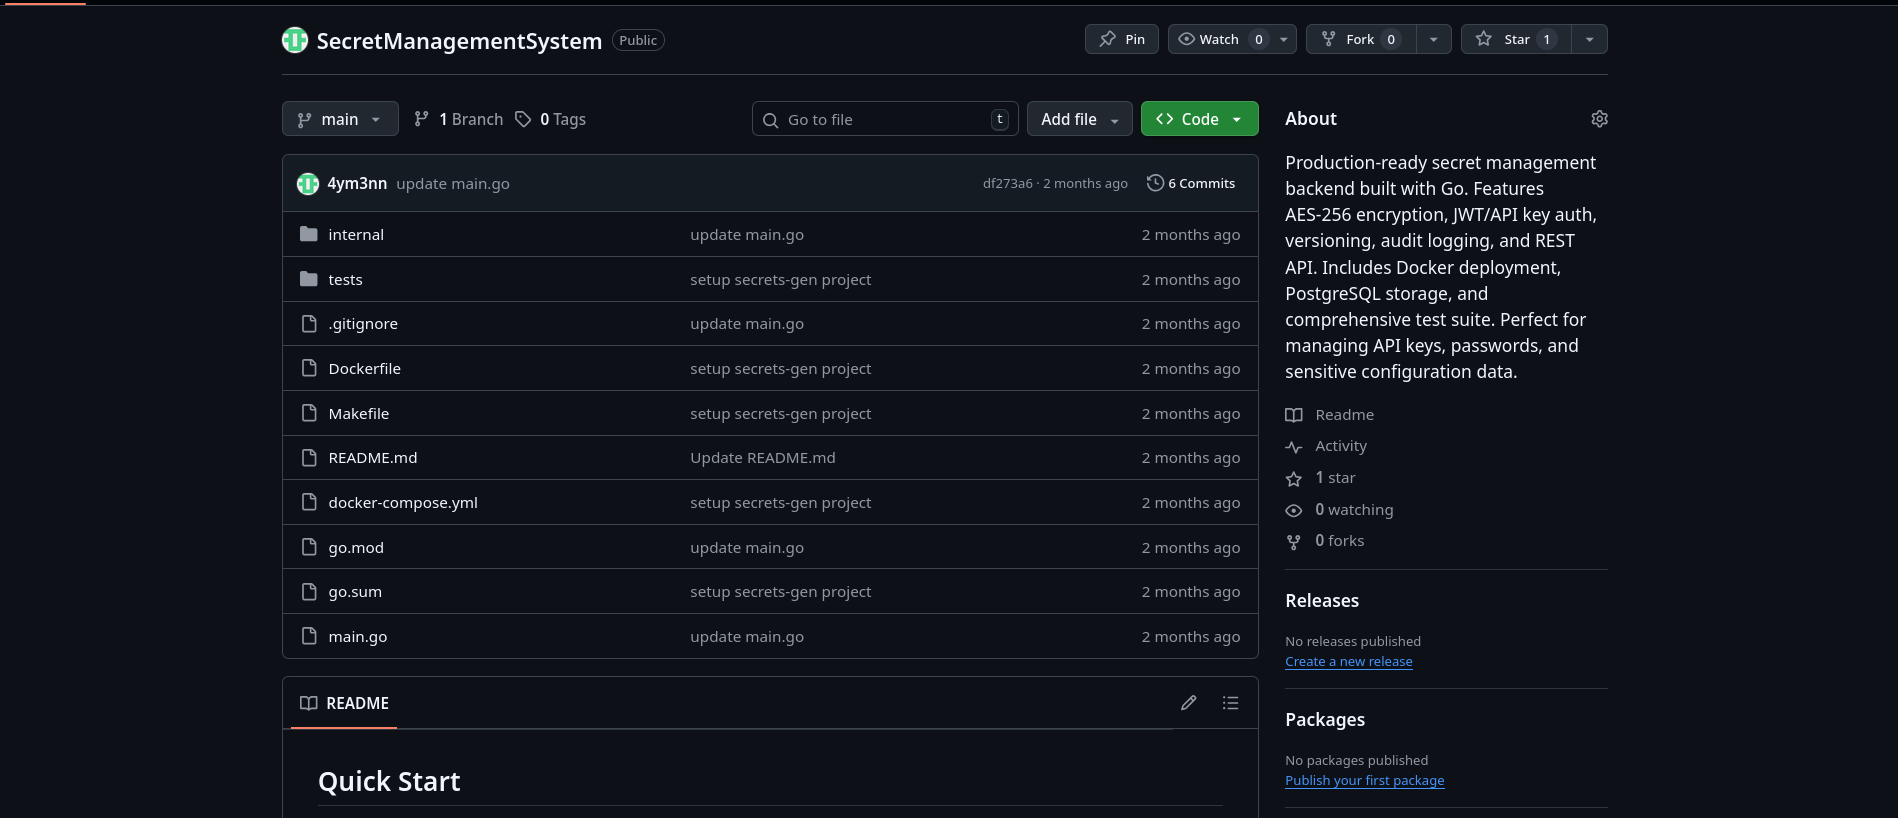The width and height of the screenshot is (1898, 818).
Task: Click Create a new release link
Action: pos(1349,662)
